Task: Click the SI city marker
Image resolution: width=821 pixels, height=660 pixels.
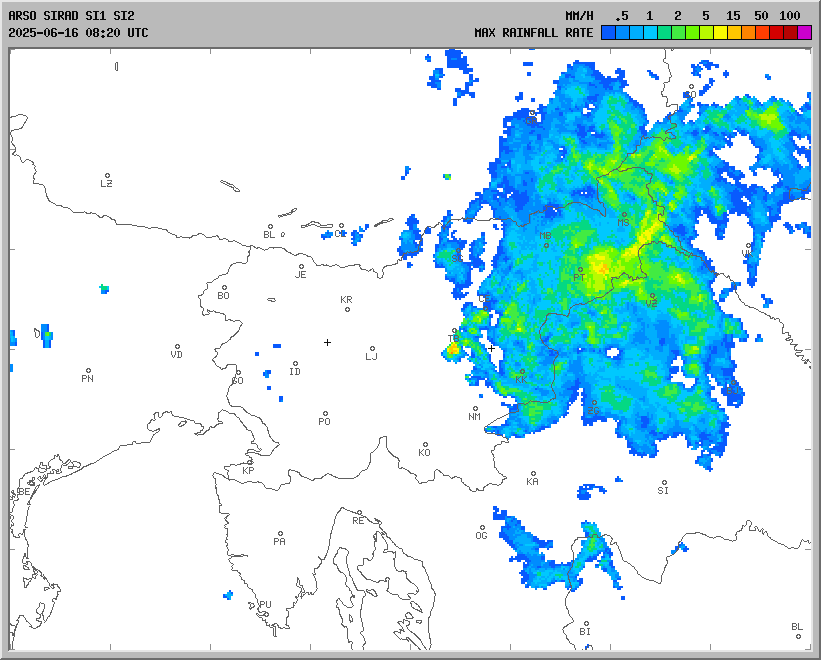Action: click(663, 483)
